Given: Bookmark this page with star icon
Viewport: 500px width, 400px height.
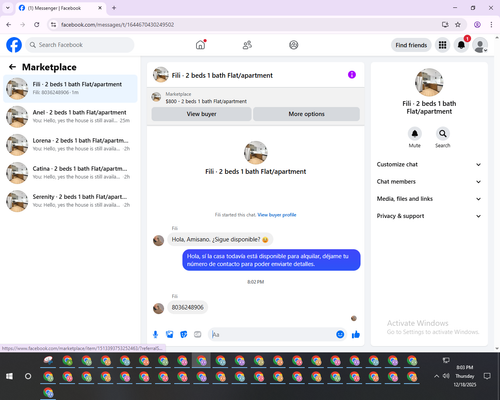Looking at the screenshot, I should tap(458, 25).
